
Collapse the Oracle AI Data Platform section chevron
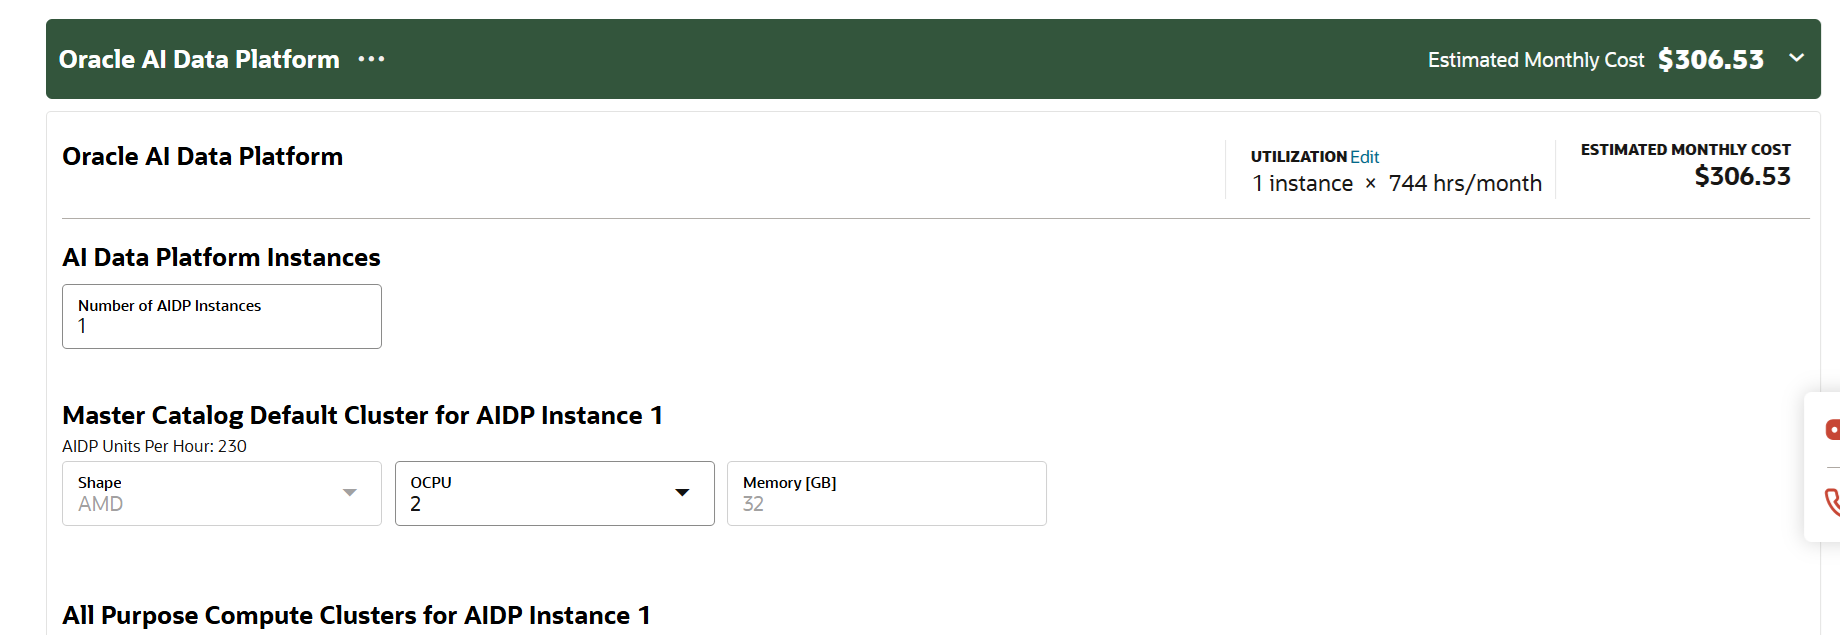pyautogui.click(x=1796, y=58)
